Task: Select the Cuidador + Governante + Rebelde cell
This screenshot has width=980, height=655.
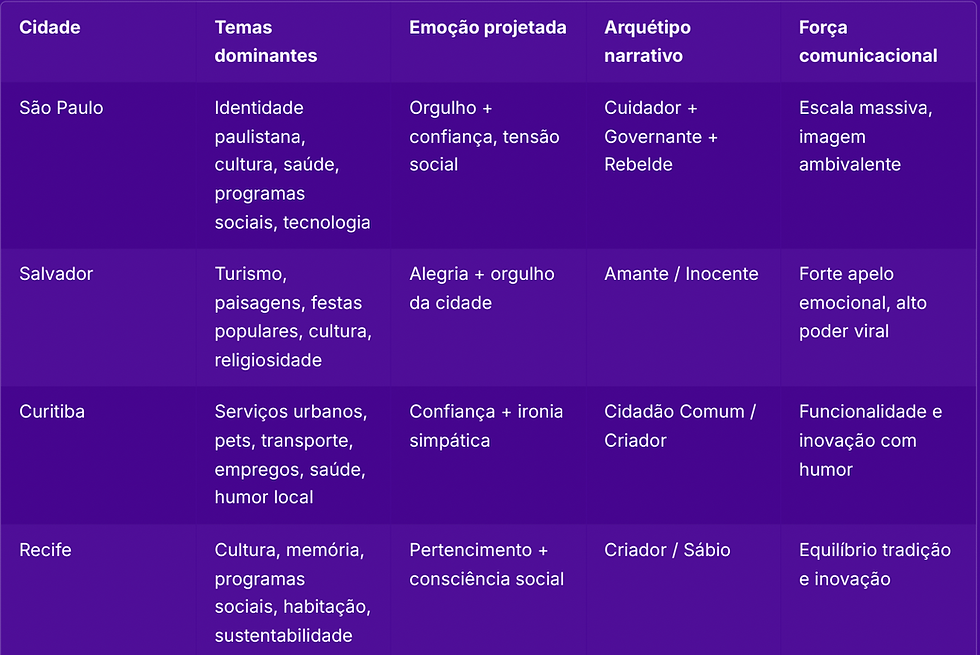Action: tap(661, 136)
